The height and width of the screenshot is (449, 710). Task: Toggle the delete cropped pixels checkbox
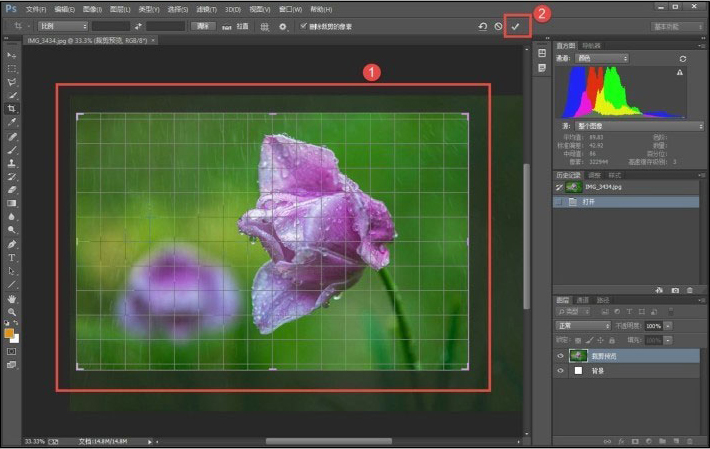pyautogui.click(x=303, y=26)
